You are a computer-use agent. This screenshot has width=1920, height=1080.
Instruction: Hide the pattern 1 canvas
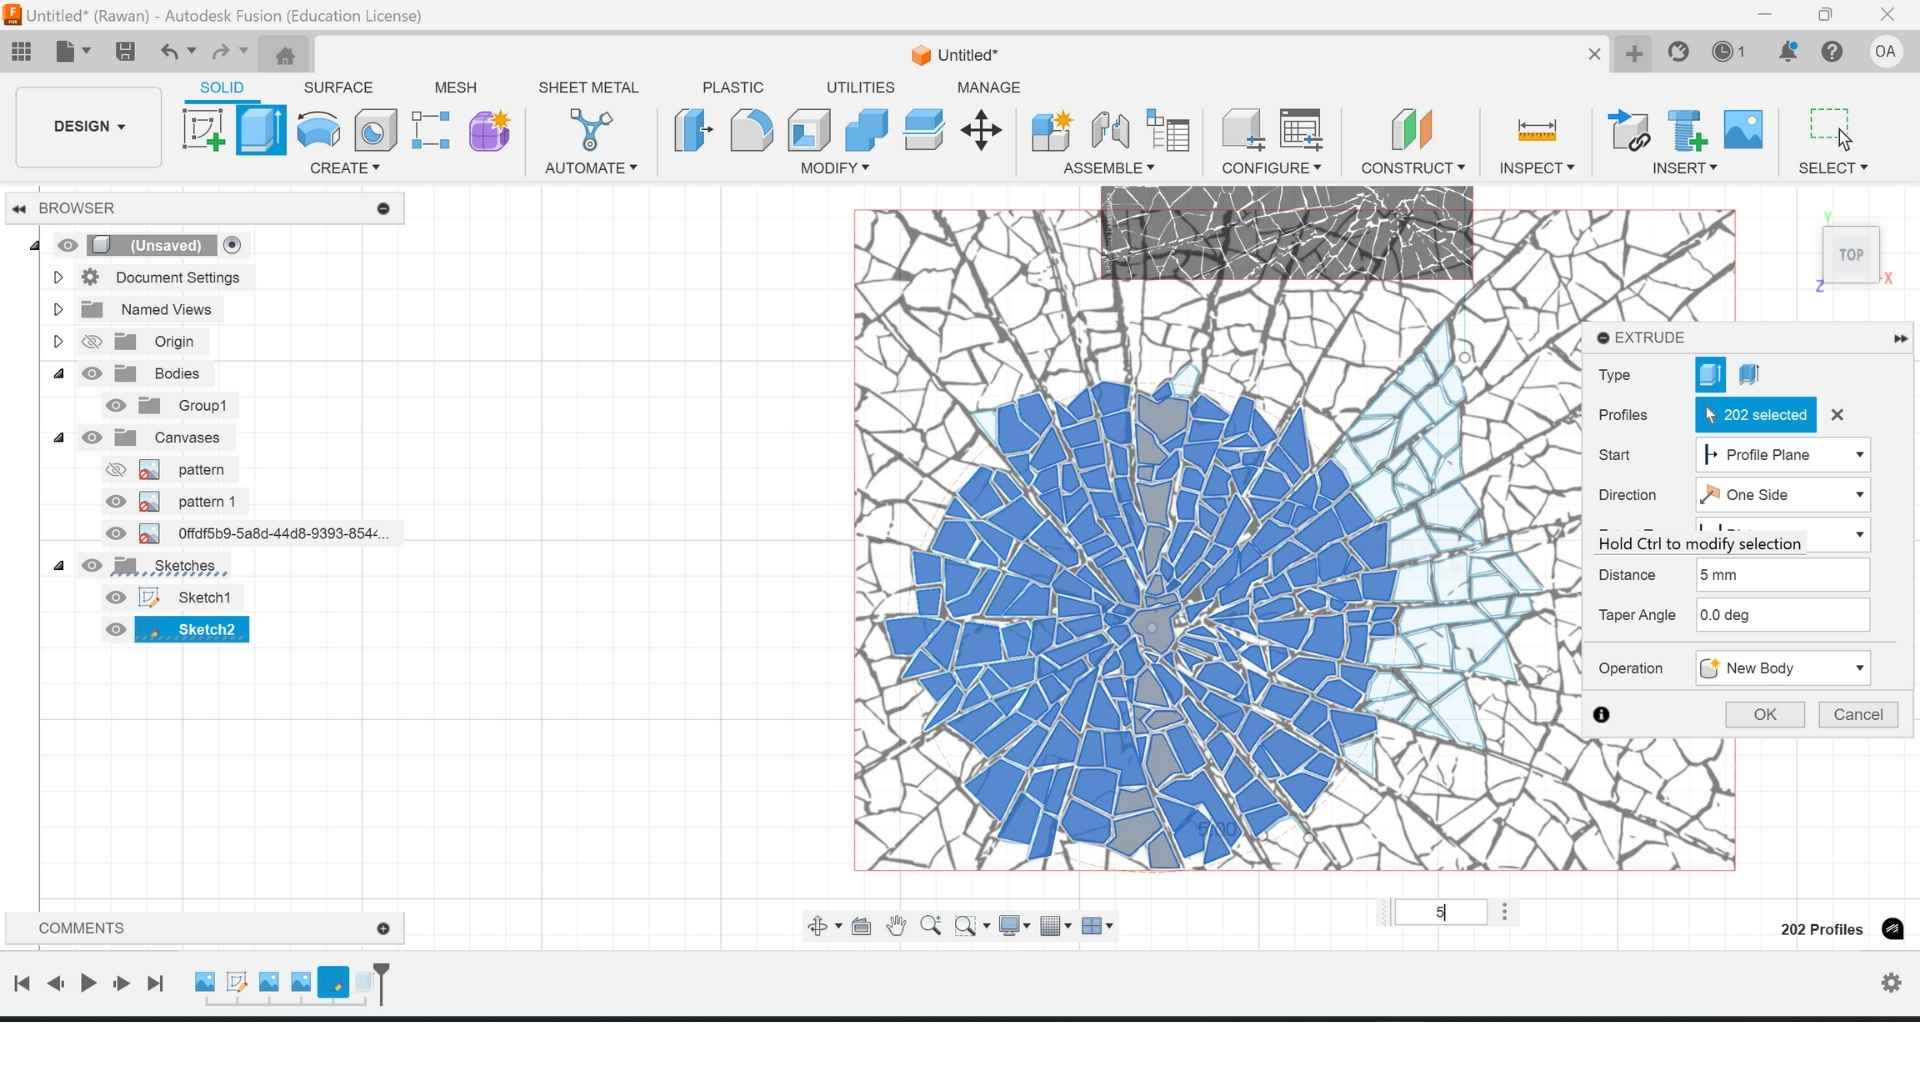pyautogui.click(x=116, y=502)
